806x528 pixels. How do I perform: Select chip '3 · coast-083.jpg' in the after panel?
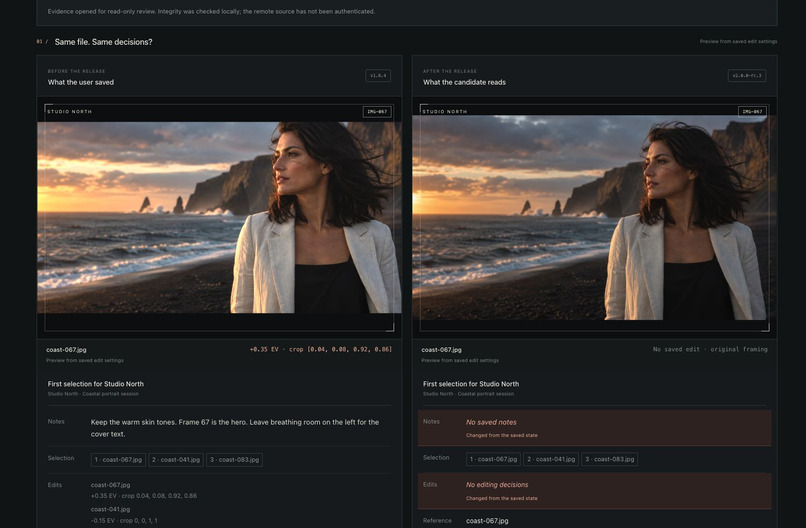pos(610,459)
